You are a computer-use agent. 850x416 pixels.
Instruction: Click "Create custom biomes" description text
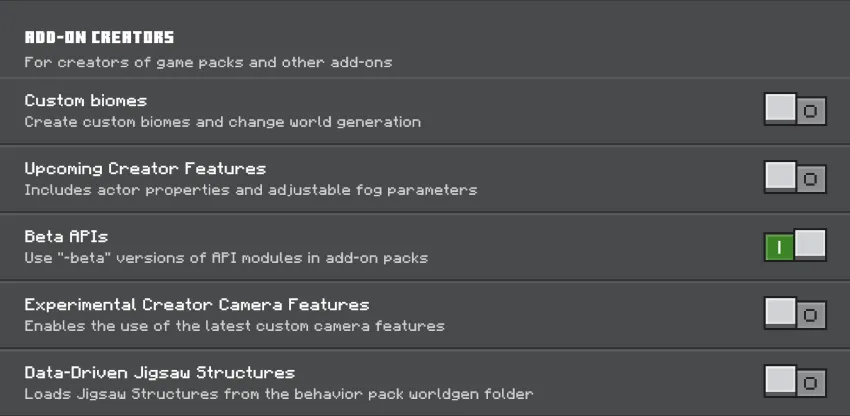tap(223, 122)
